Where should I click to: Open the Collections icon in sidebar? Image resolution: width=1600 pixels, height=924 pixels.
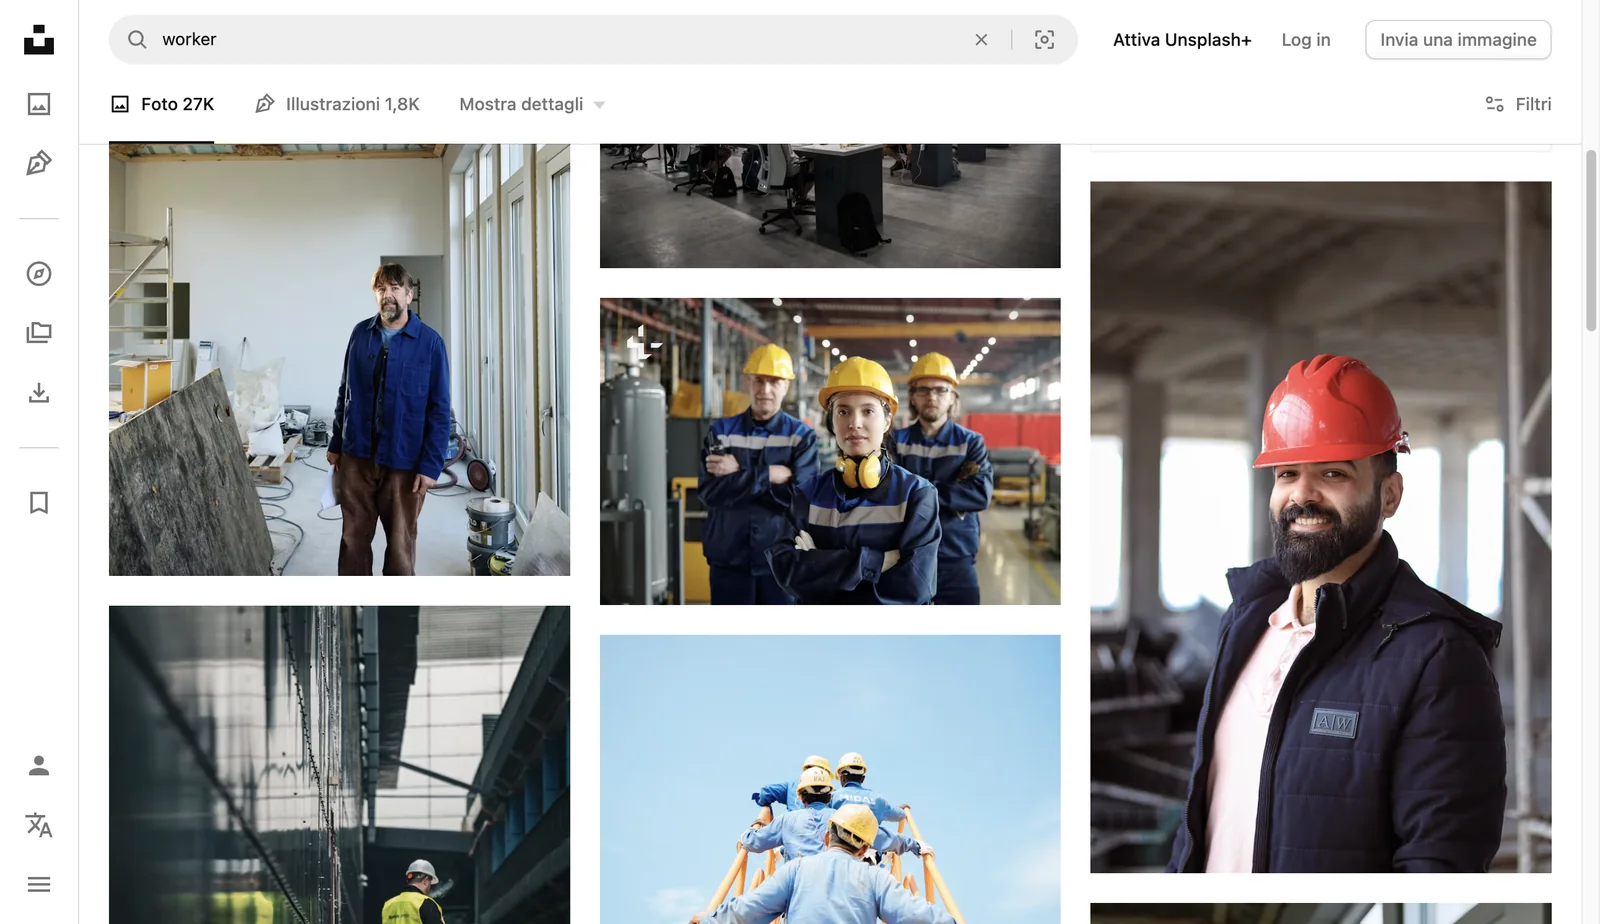(39, 333)
